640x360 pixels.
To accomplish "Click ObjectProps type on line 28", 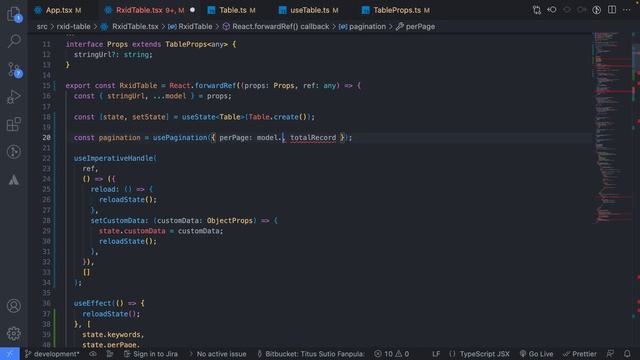I will [230, 220].
